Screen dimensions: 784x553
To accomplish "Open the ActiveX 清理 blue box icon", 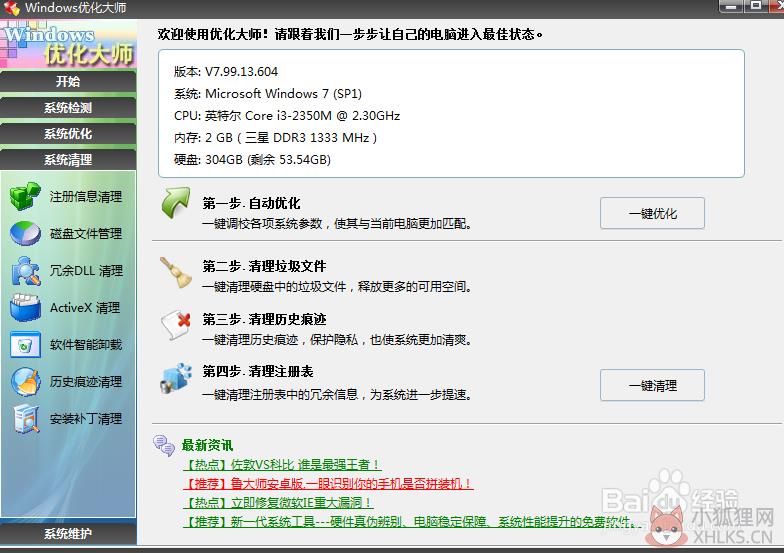I will (x=26, y=308).
